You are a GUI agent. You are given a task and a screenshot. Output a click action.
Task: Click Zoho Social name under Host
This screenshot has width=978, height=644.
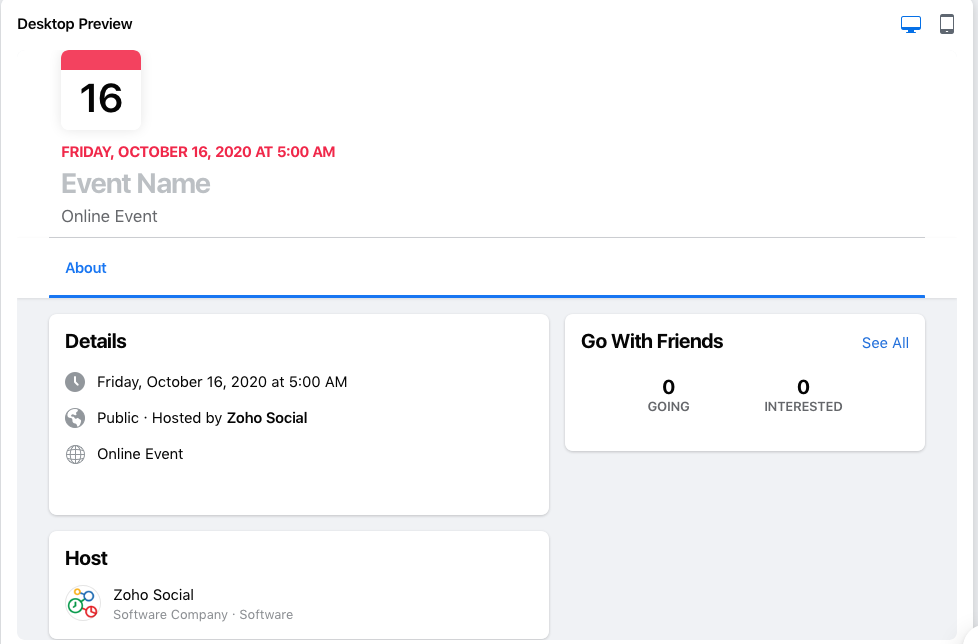pos(153,595)
